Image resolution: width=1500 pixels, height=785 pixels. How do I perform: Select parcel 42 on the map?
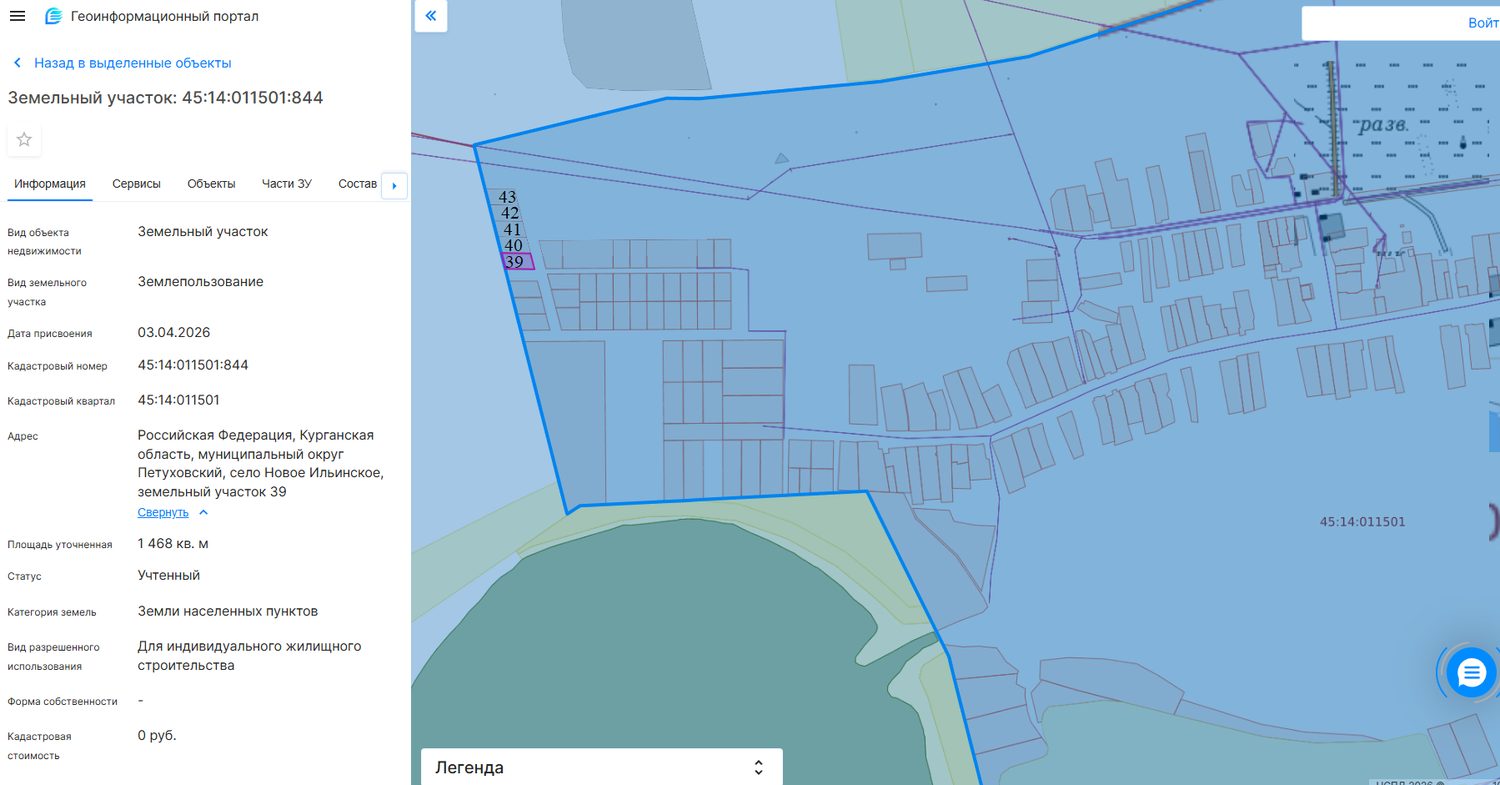click(x=510, y=213)
